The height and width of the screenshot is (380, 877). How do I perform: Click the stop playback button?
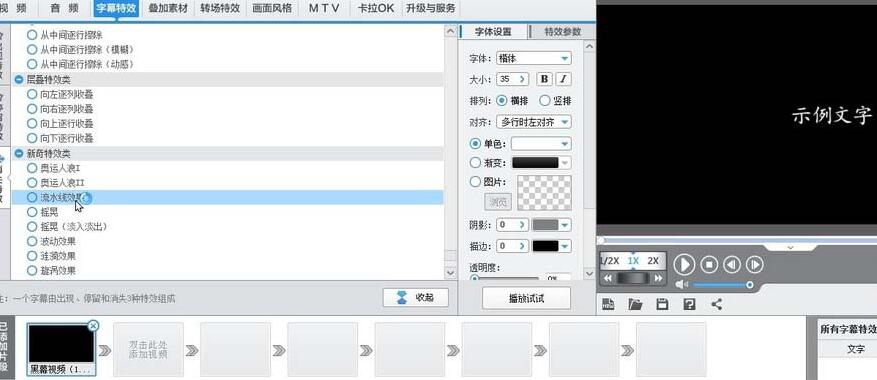point(709,264)
